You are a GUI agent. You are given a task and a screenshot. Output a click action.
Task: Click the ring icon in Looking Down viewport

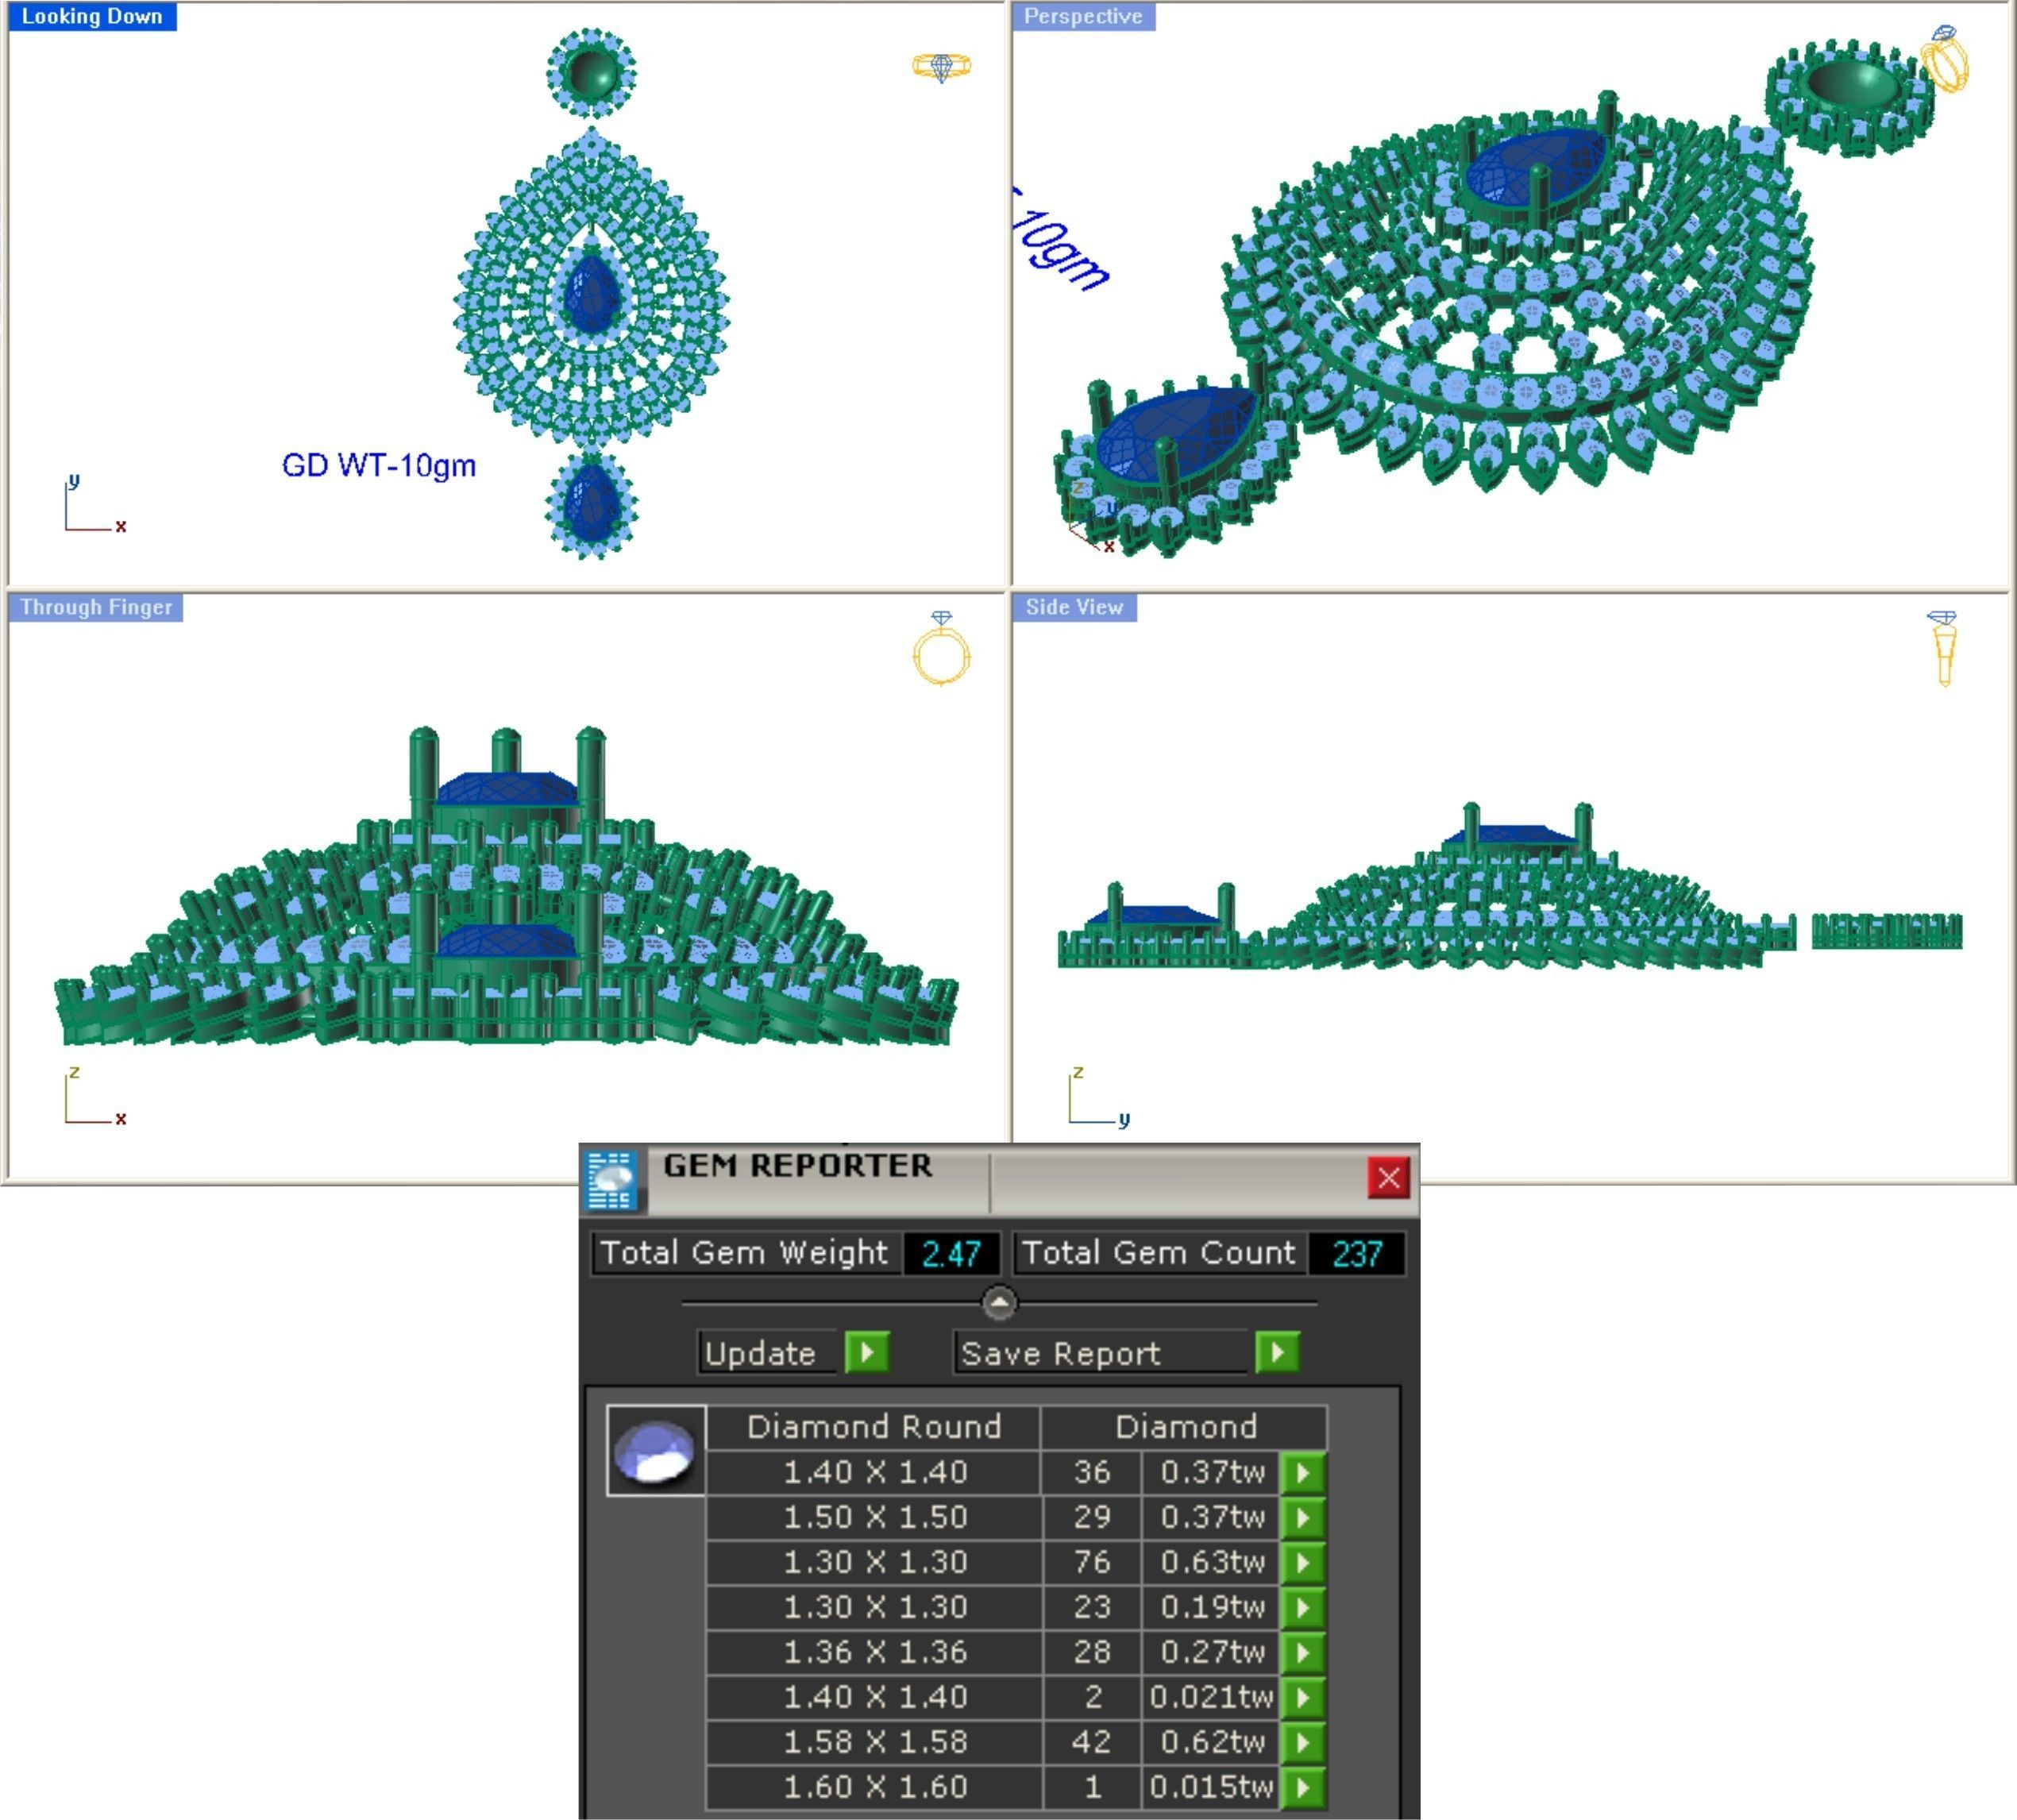tap(941, 67)
